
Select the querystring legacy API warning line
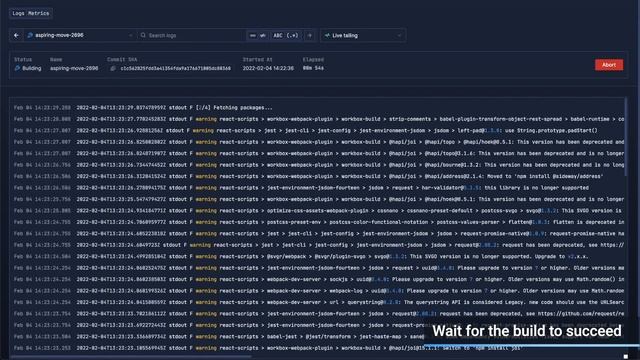(318, 302)
